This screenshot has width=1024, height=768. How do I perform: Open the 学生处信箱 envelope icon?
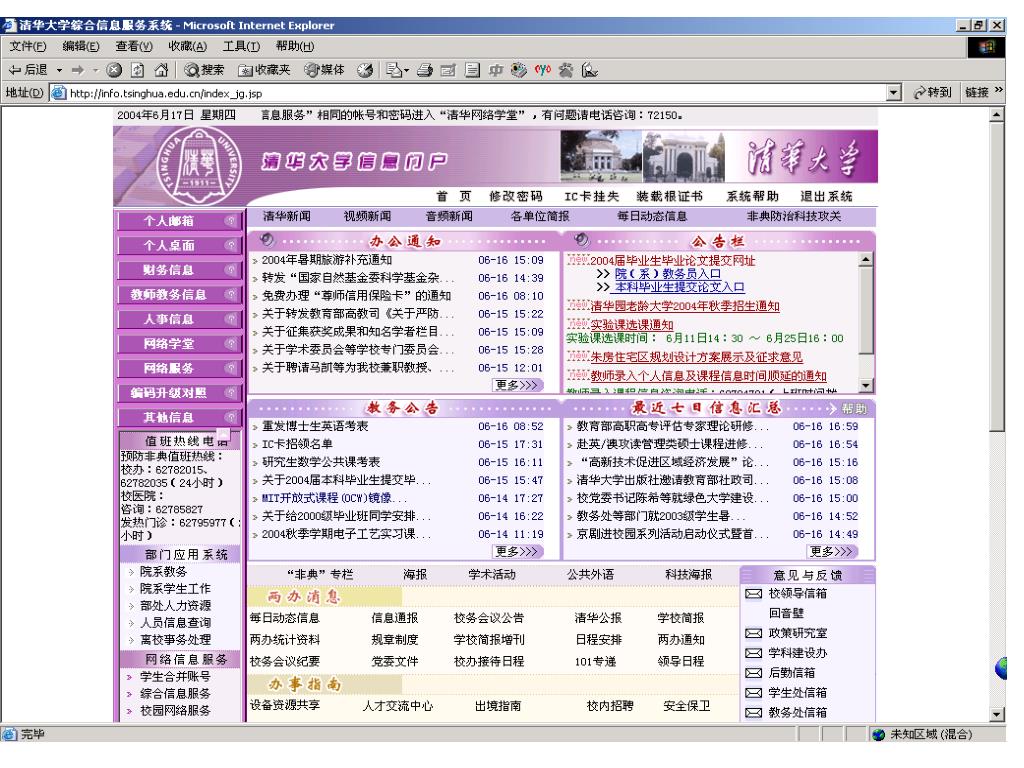point(754,693)
